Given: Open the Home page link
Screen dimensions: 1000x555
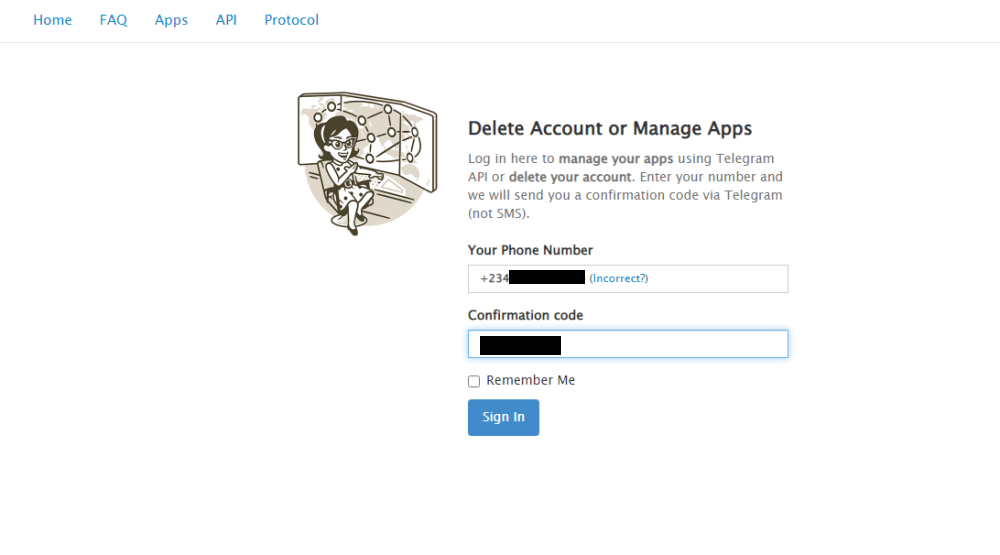Looking at the screenshot, I should pyautogui.click(x=52, y=20).
